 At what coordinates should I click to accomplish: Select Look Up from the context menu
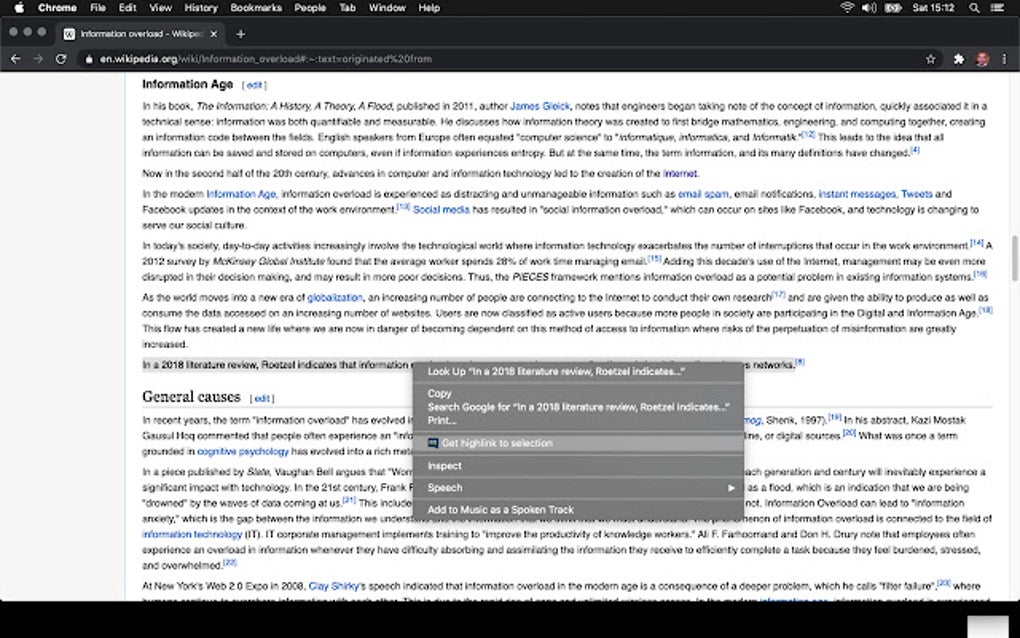point(578,371)
